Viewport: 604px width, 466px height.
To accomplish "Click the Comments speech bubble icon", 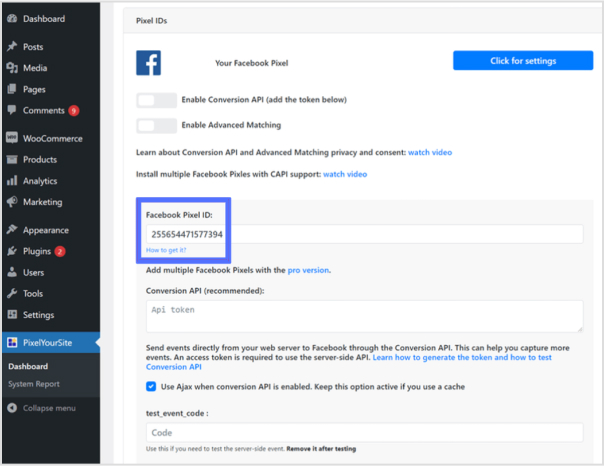I will pos(12,110).
